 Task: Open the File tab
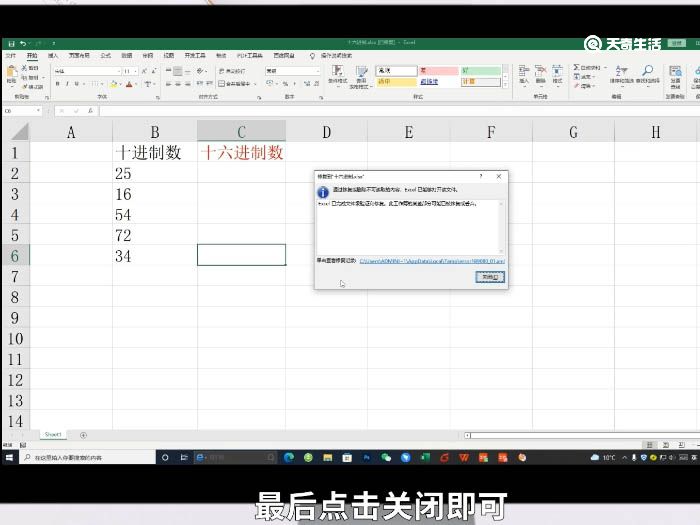point(10,55)
